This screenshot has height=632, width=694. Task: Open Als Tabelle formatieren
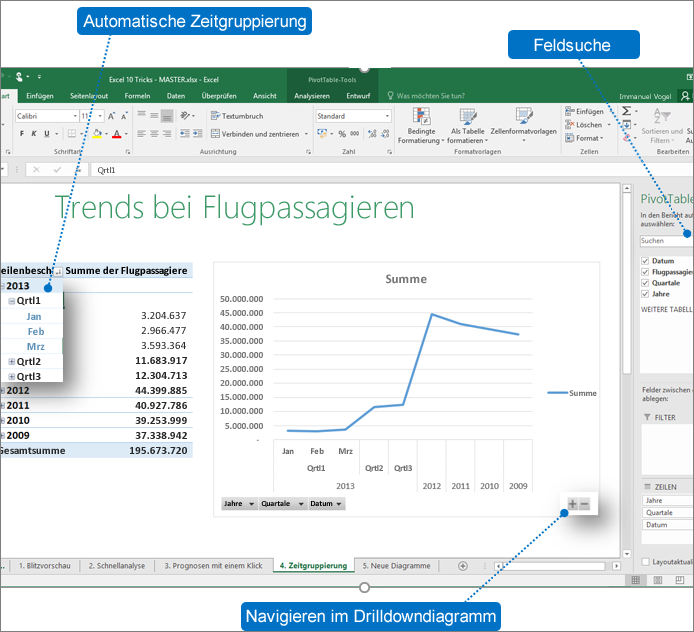467,126
